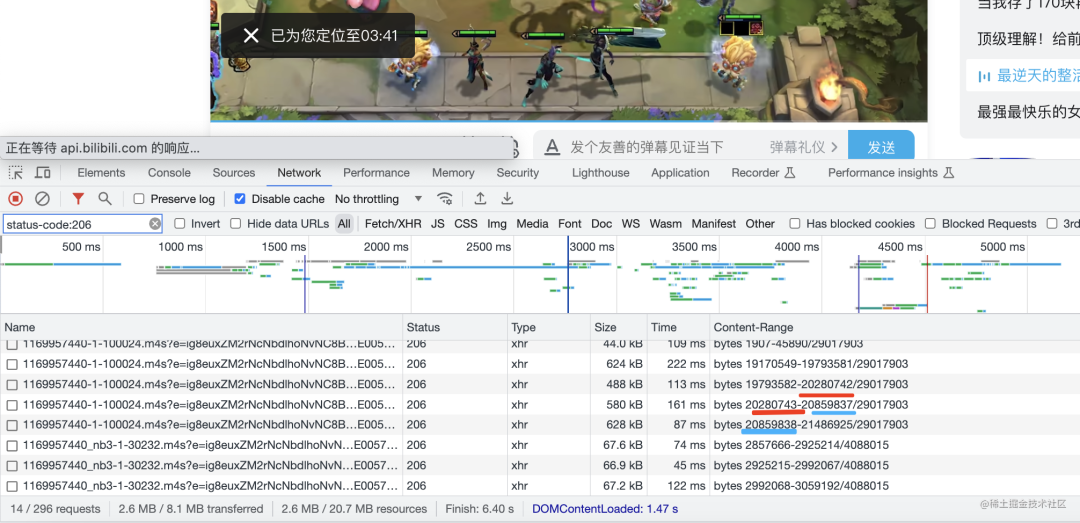This screenshot has height=523, width=1080.
Task: Sort by the Type column header
Action: click(550, 327)
